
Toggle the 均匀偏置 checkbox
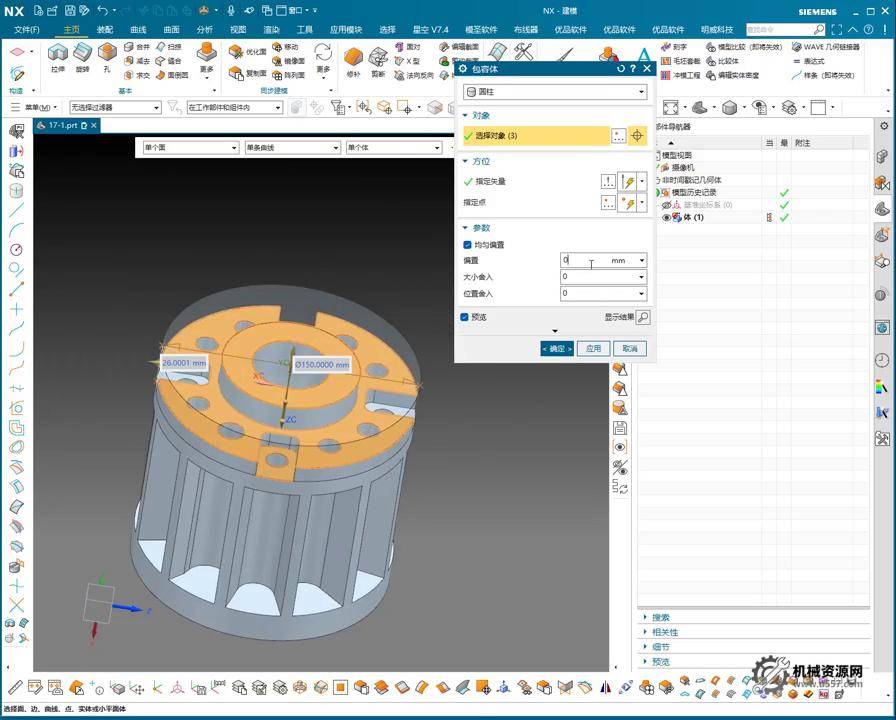pyautogui.click(x=467, y=244)
